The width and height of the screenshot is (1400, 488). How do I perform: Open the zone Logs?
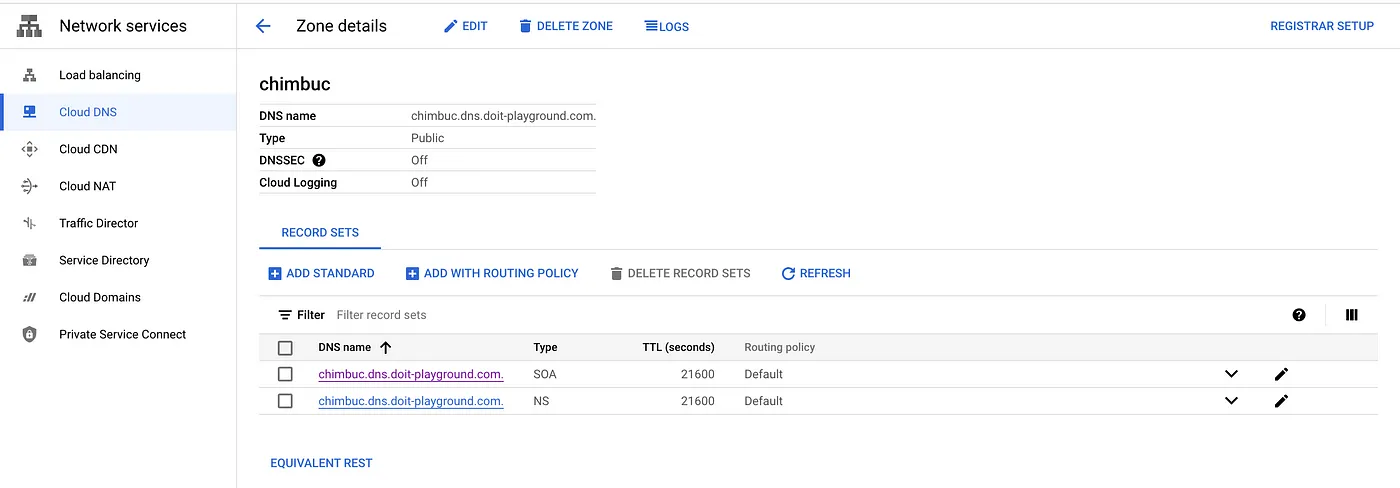coord(667,26)
